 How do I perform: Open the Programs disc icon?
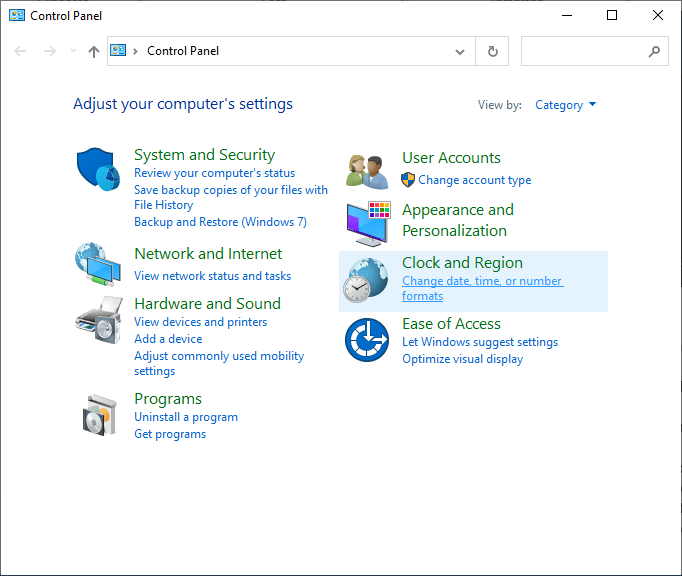(100, 415)
